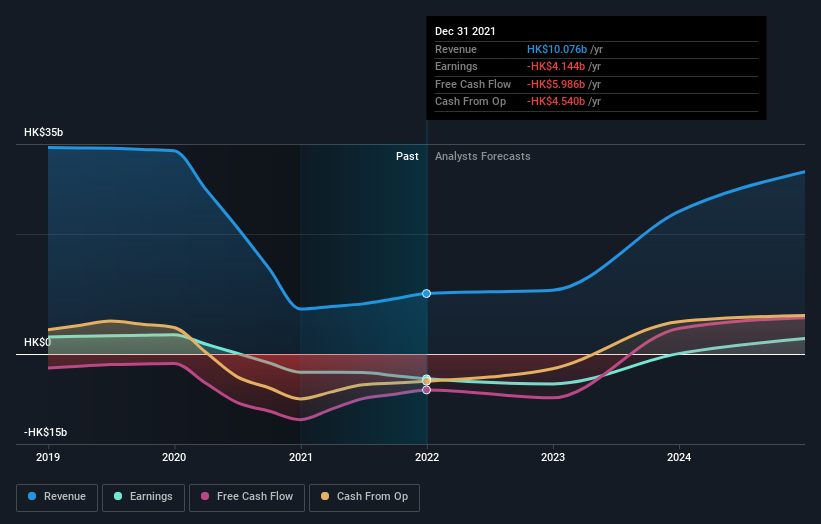Viewport: 821px width, 524px height.
Task: Click the 'Dec 31 2021' tooltip date
Action: coord(465,31)
